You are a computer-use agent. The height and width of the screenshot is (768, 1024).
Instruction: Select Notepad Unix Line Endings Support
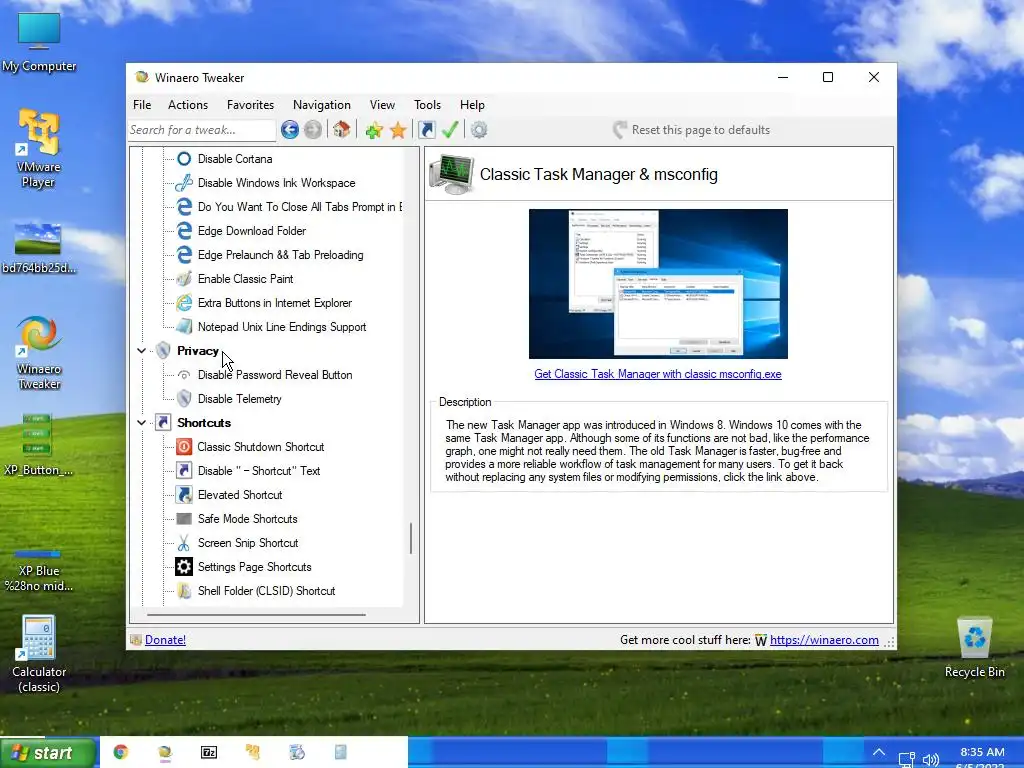pos(282,327)
